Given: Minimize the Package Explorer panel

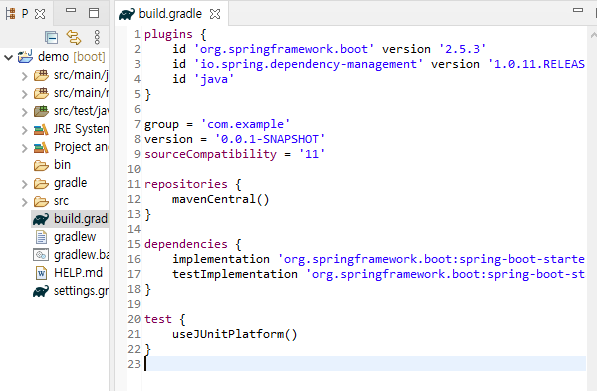Looking at the screenshot, I should pyautogui.click(x=71, y=11).
